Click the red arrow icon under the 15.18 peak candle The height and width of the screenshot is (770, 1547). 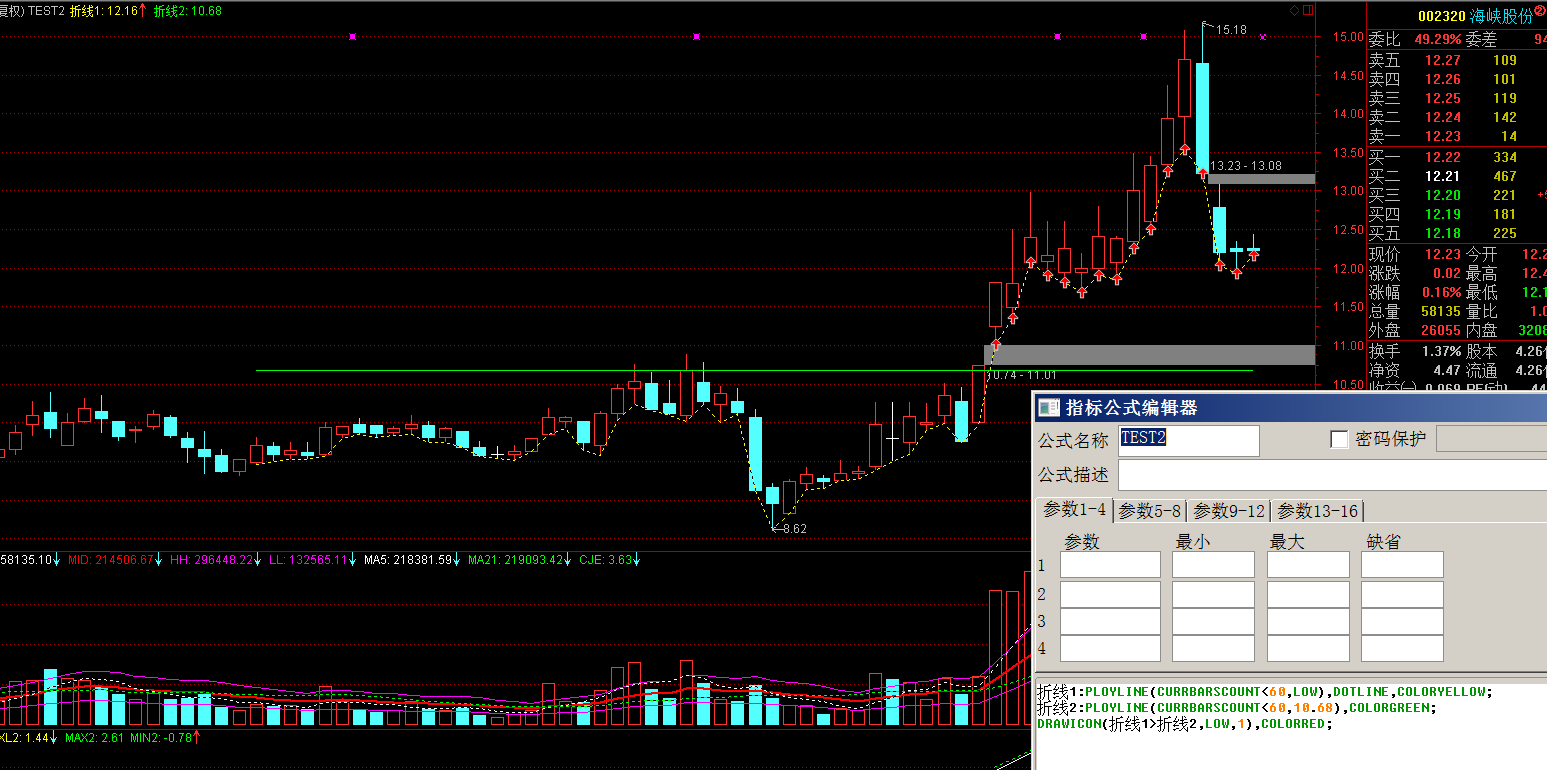point(1203,173)
